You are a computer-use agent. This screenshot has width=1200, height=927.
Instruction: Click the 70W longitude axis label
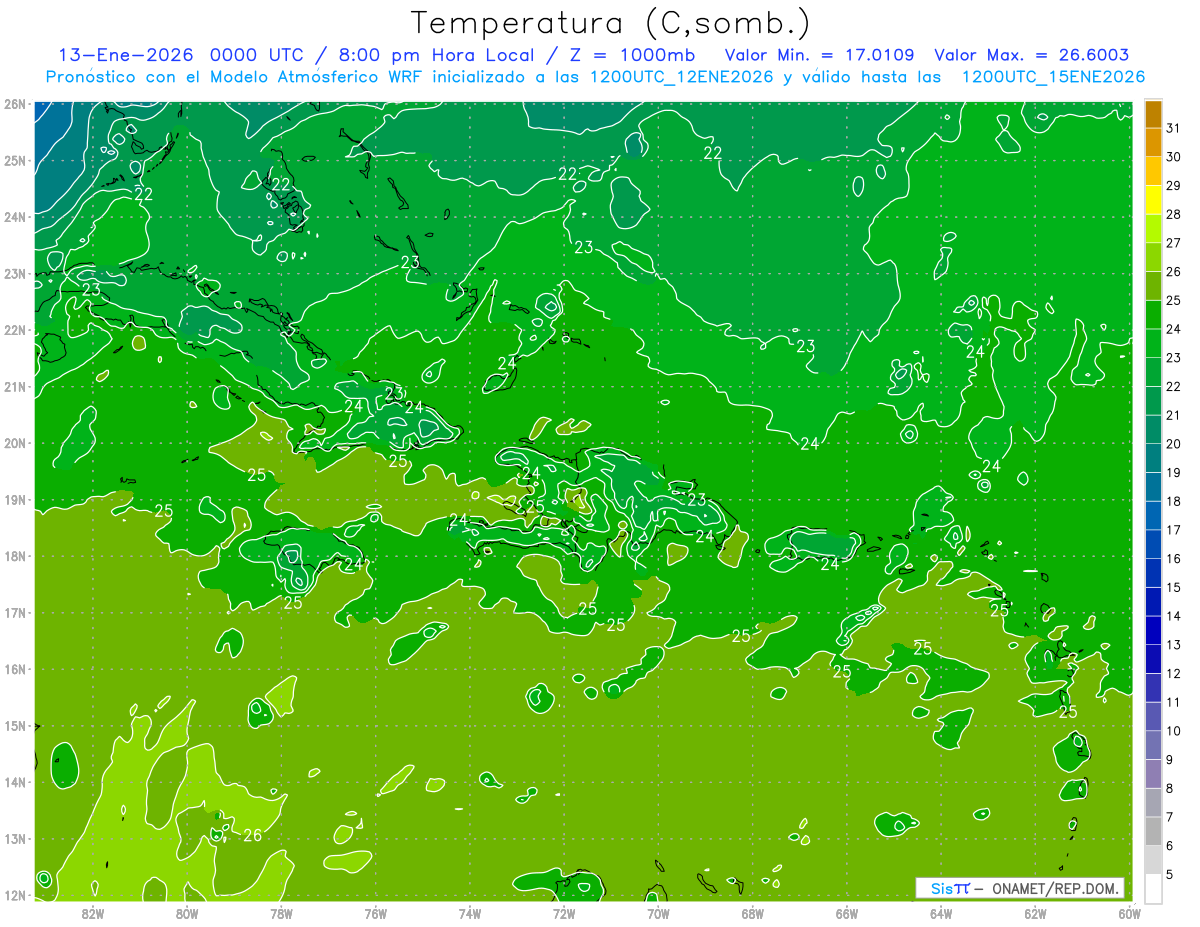(x=658, y=913)
